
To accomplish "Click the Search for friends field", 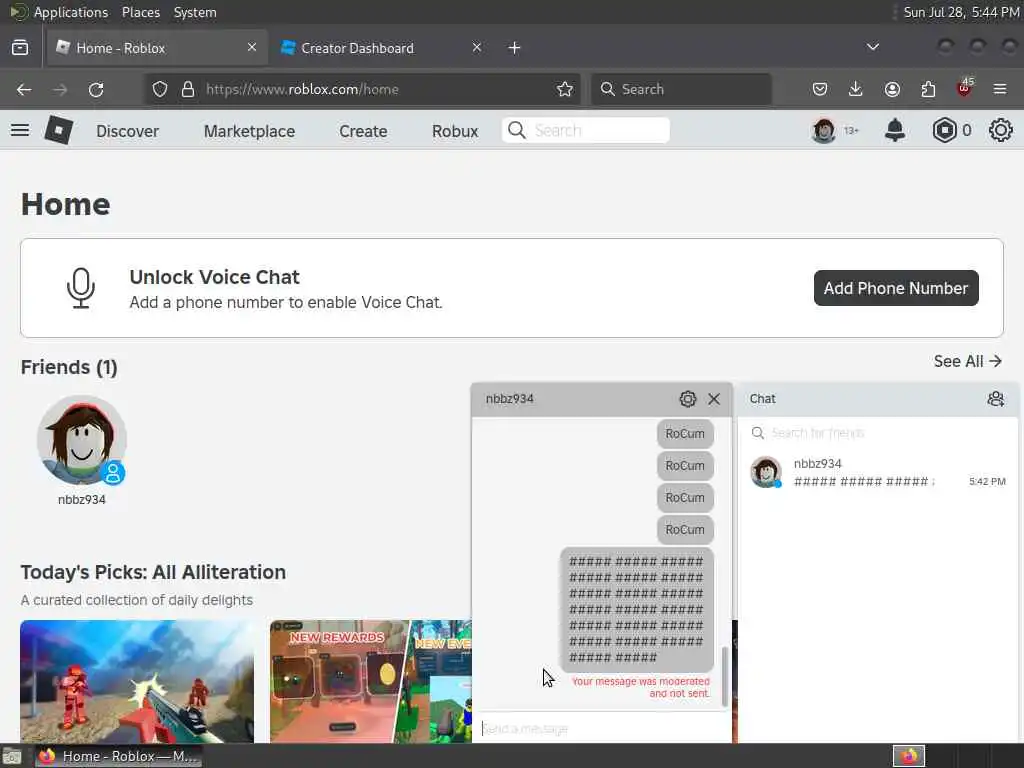I will point(878,433).
